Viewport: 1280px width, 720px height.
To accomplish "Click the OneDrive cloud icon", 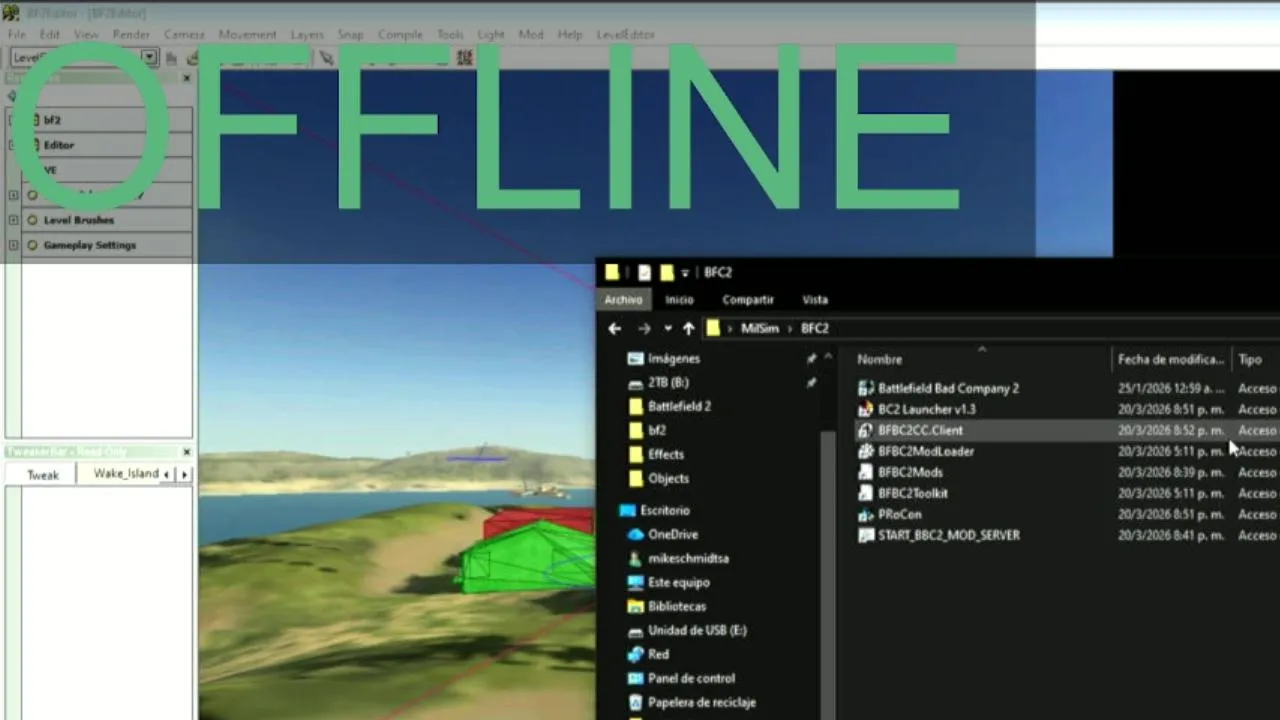I will coord(635,534).
